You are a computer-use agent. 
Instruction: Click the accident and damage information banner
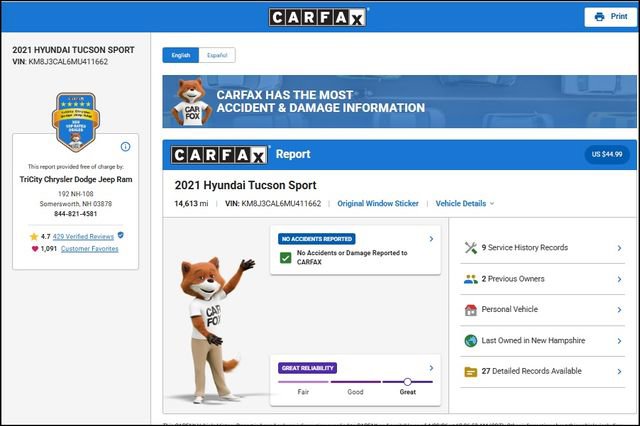pyautogui.click(x=399, y=102)
